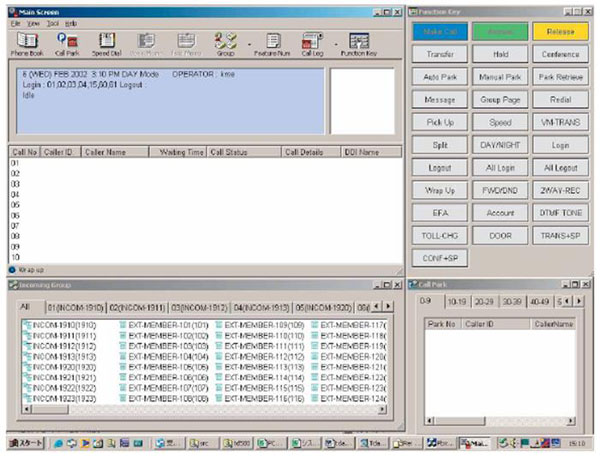
Task: Click the greyed Edit Memo toolbar icon
Action: tap(186, 44)
